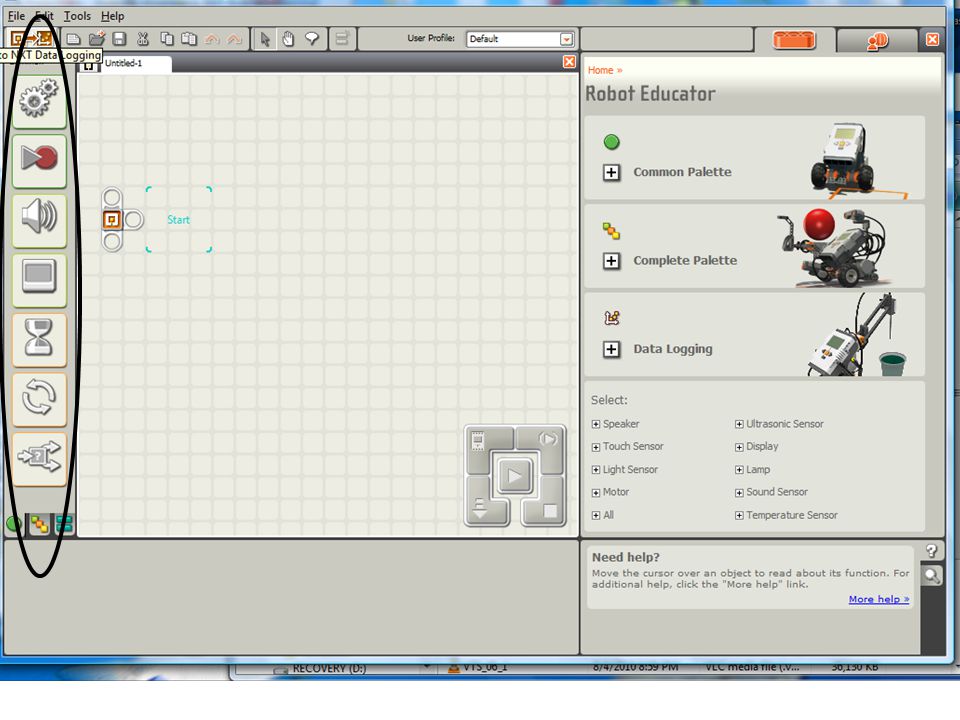This screenshot has width=960, height=720.
Task: Select the Pointer tool
Action: pyautogui.click(x=265, y=39)
